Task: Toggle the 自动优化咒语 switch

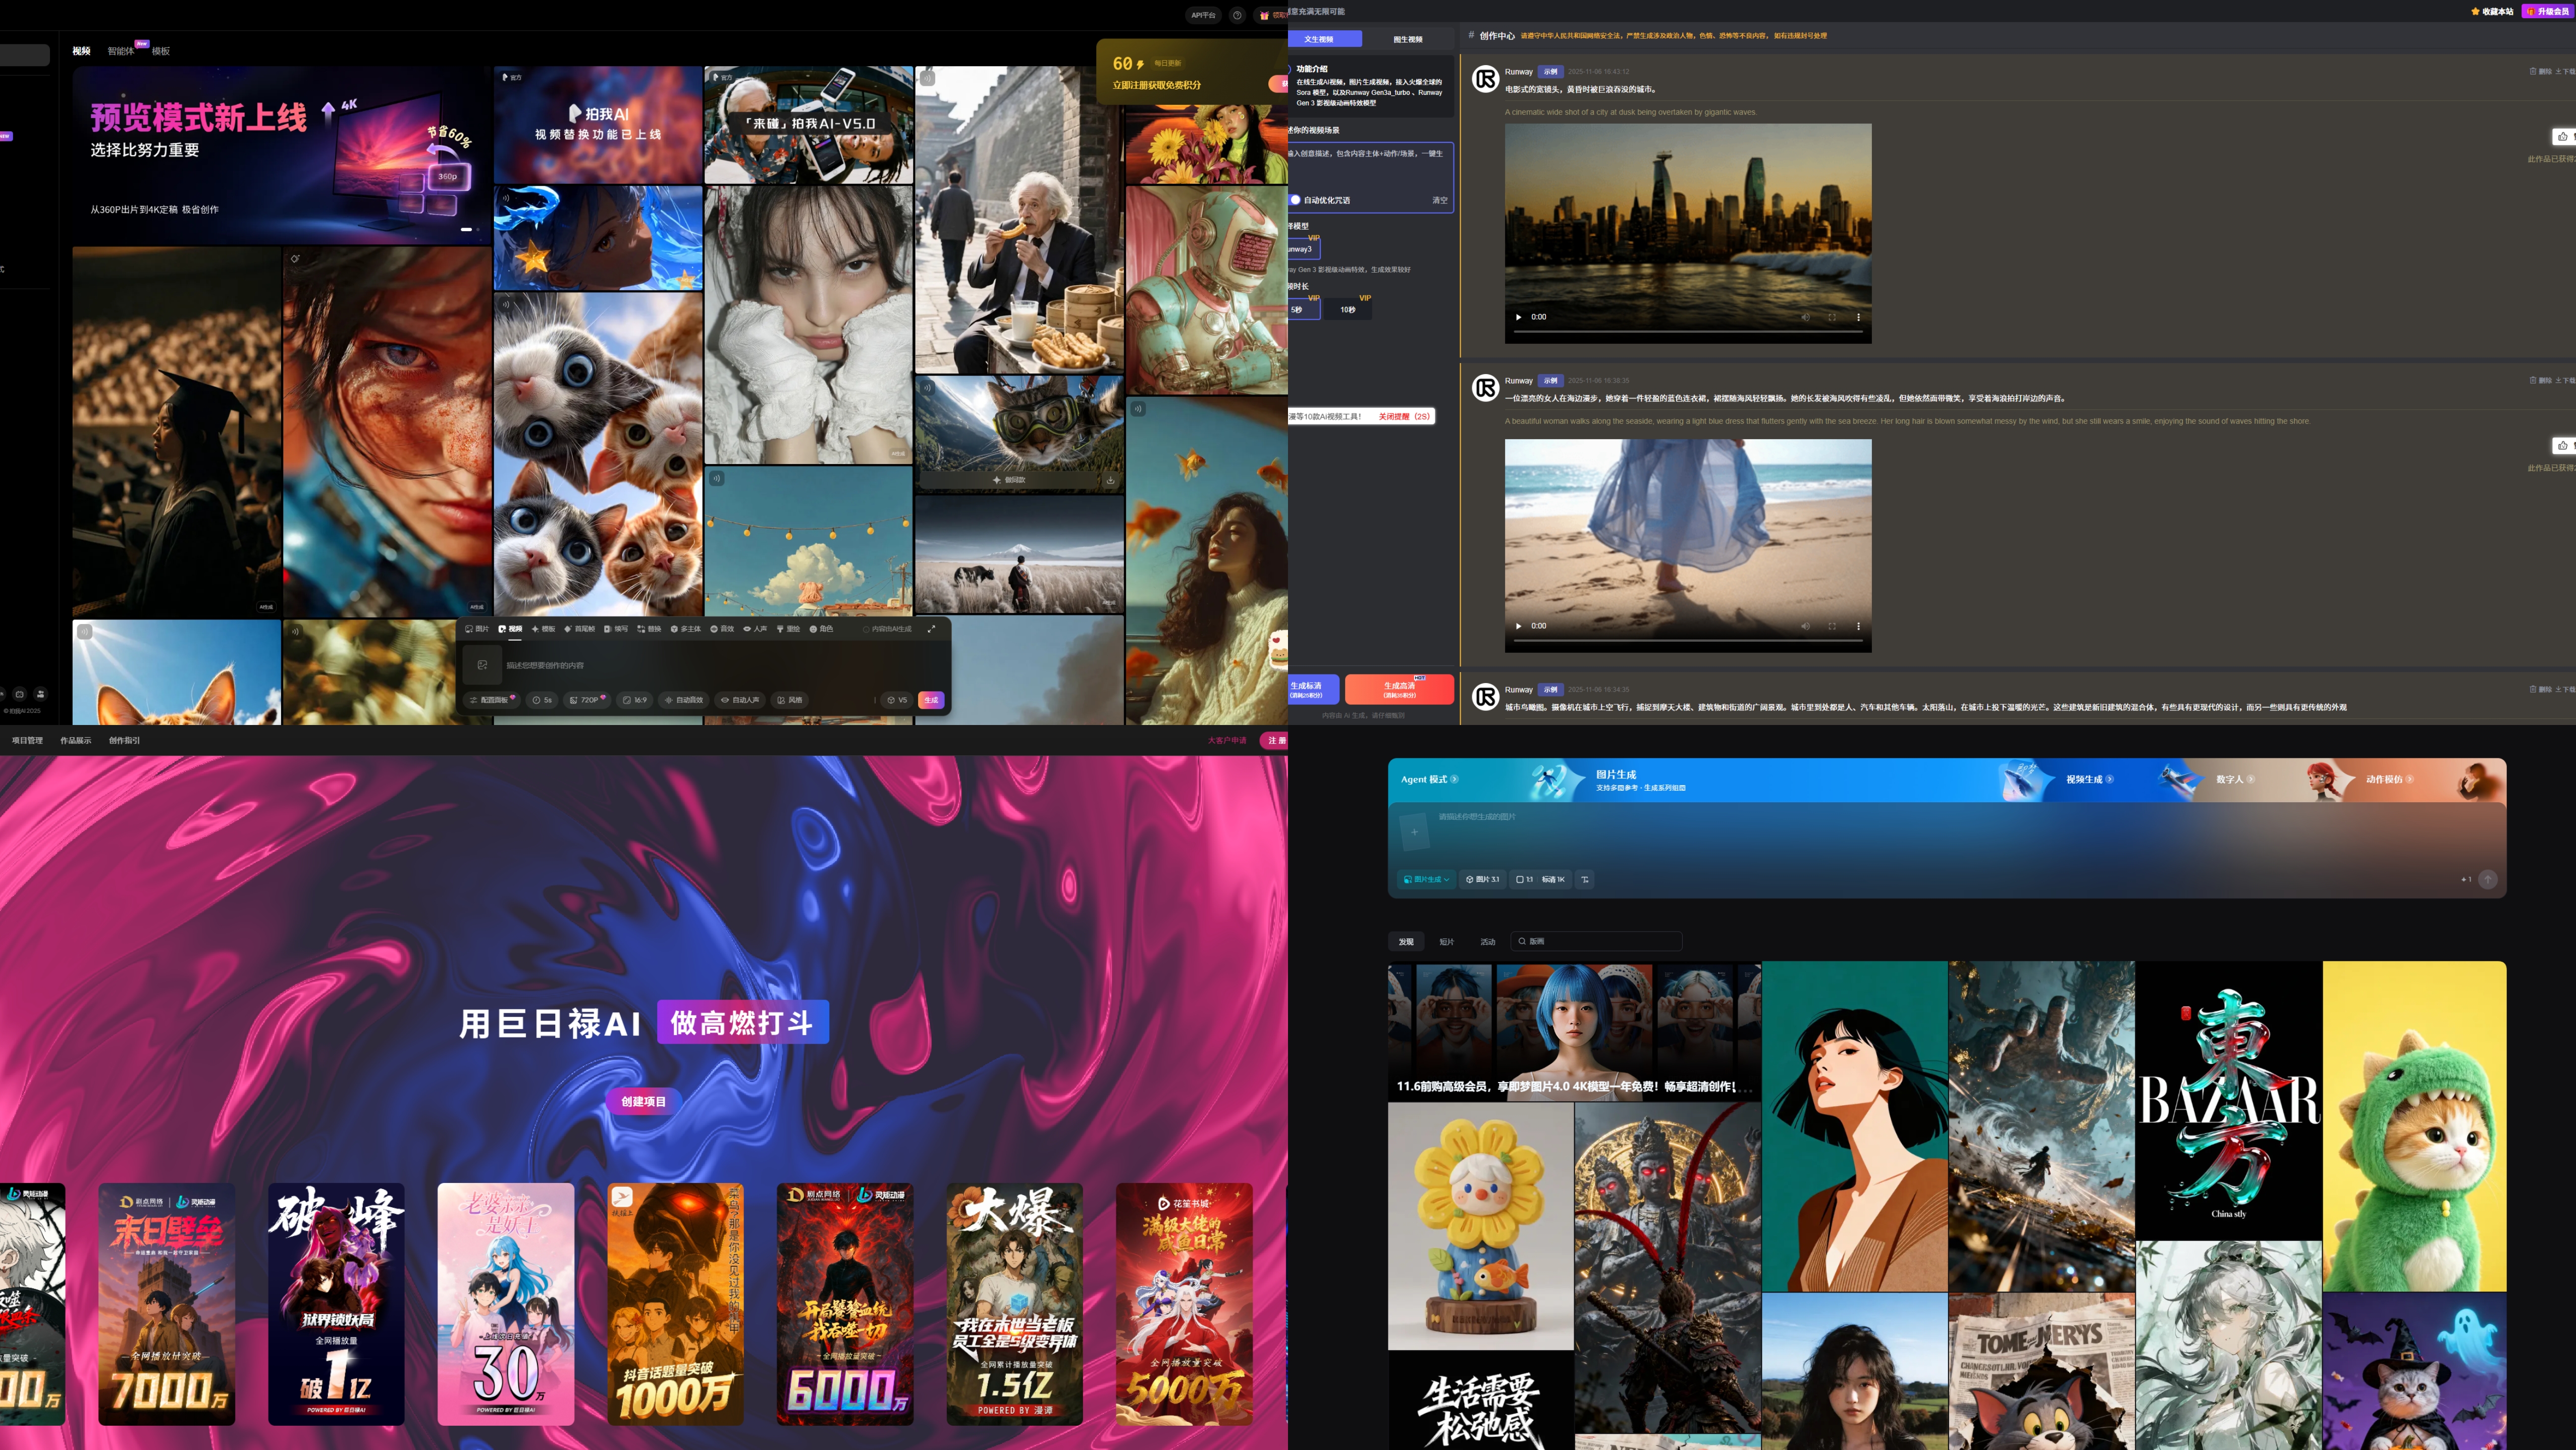Action: [x=1295, y=200]
